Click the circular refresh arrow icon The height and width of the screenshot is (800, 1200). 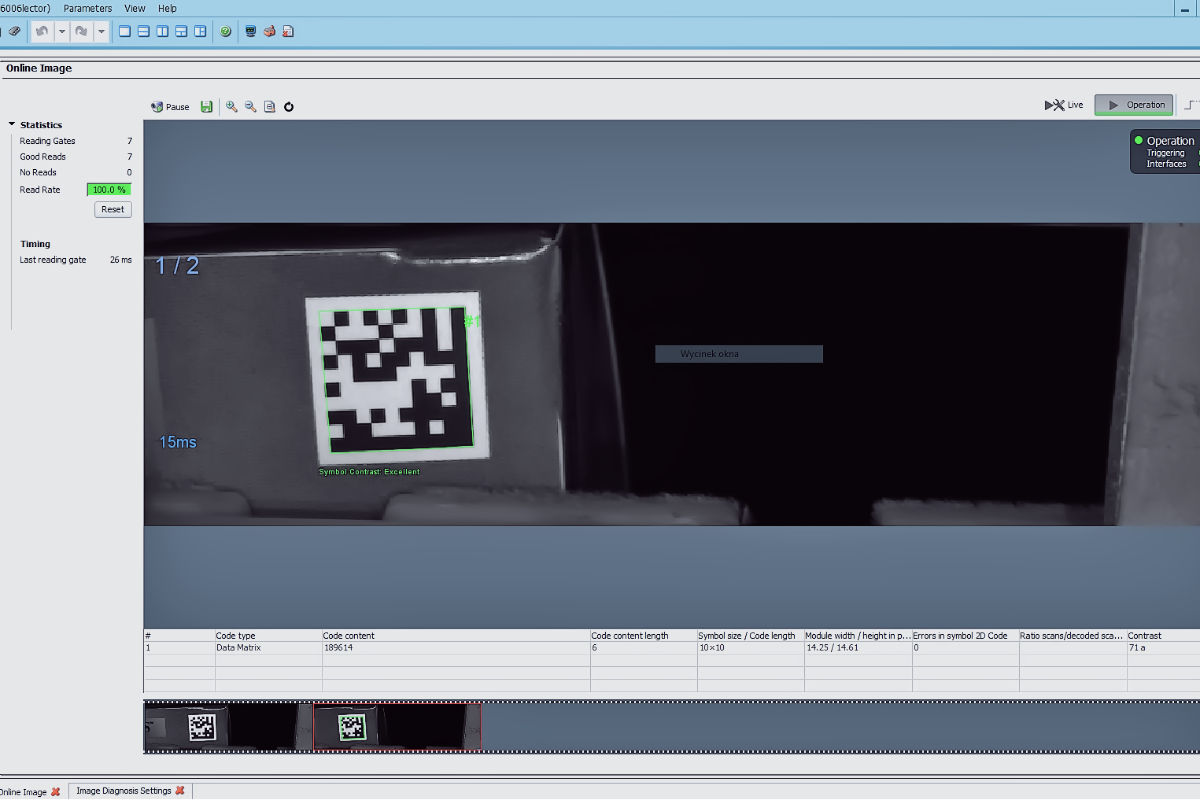pos(289,107)
